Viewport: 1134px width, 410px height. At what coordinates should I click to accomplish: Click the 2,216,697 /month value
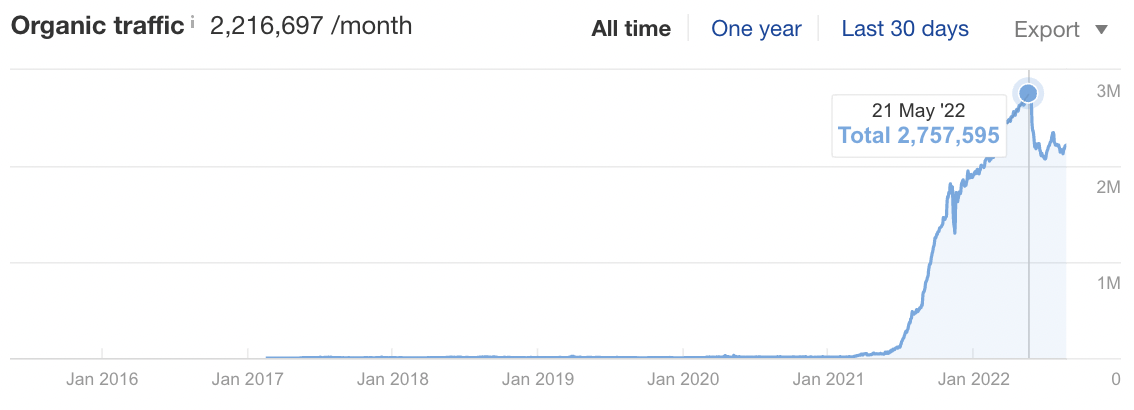(x=311, y=26)
